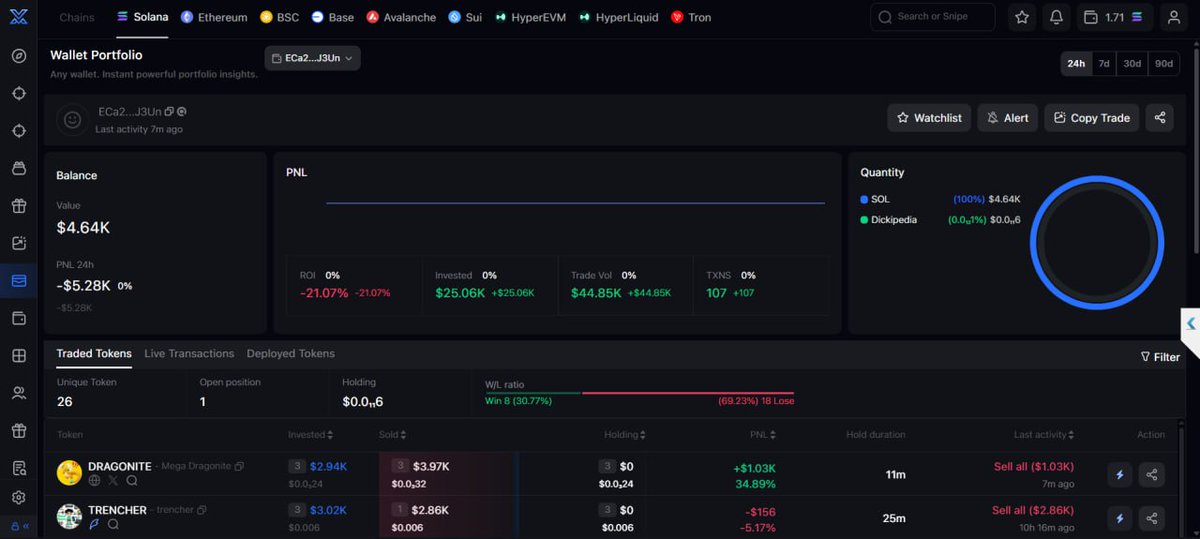Switch to Tron chain
Viewport: 1200px width, 539px height.
[x=691, y=17]
